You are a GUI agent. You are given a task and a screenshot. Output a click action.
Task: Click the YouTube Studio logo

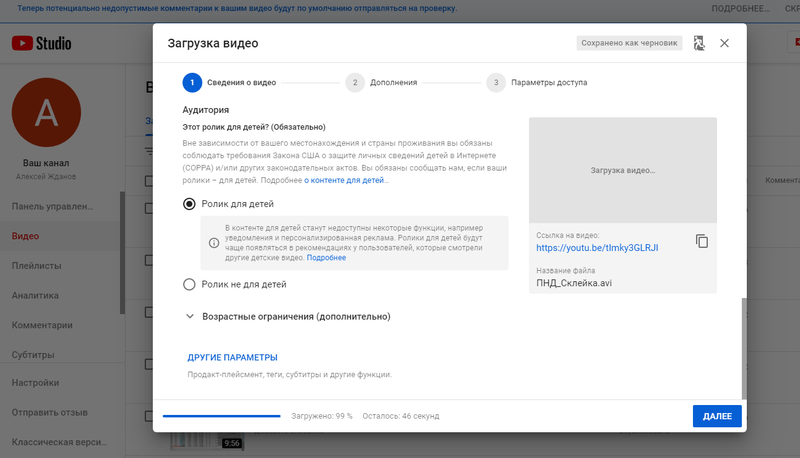tap(41, 43)
